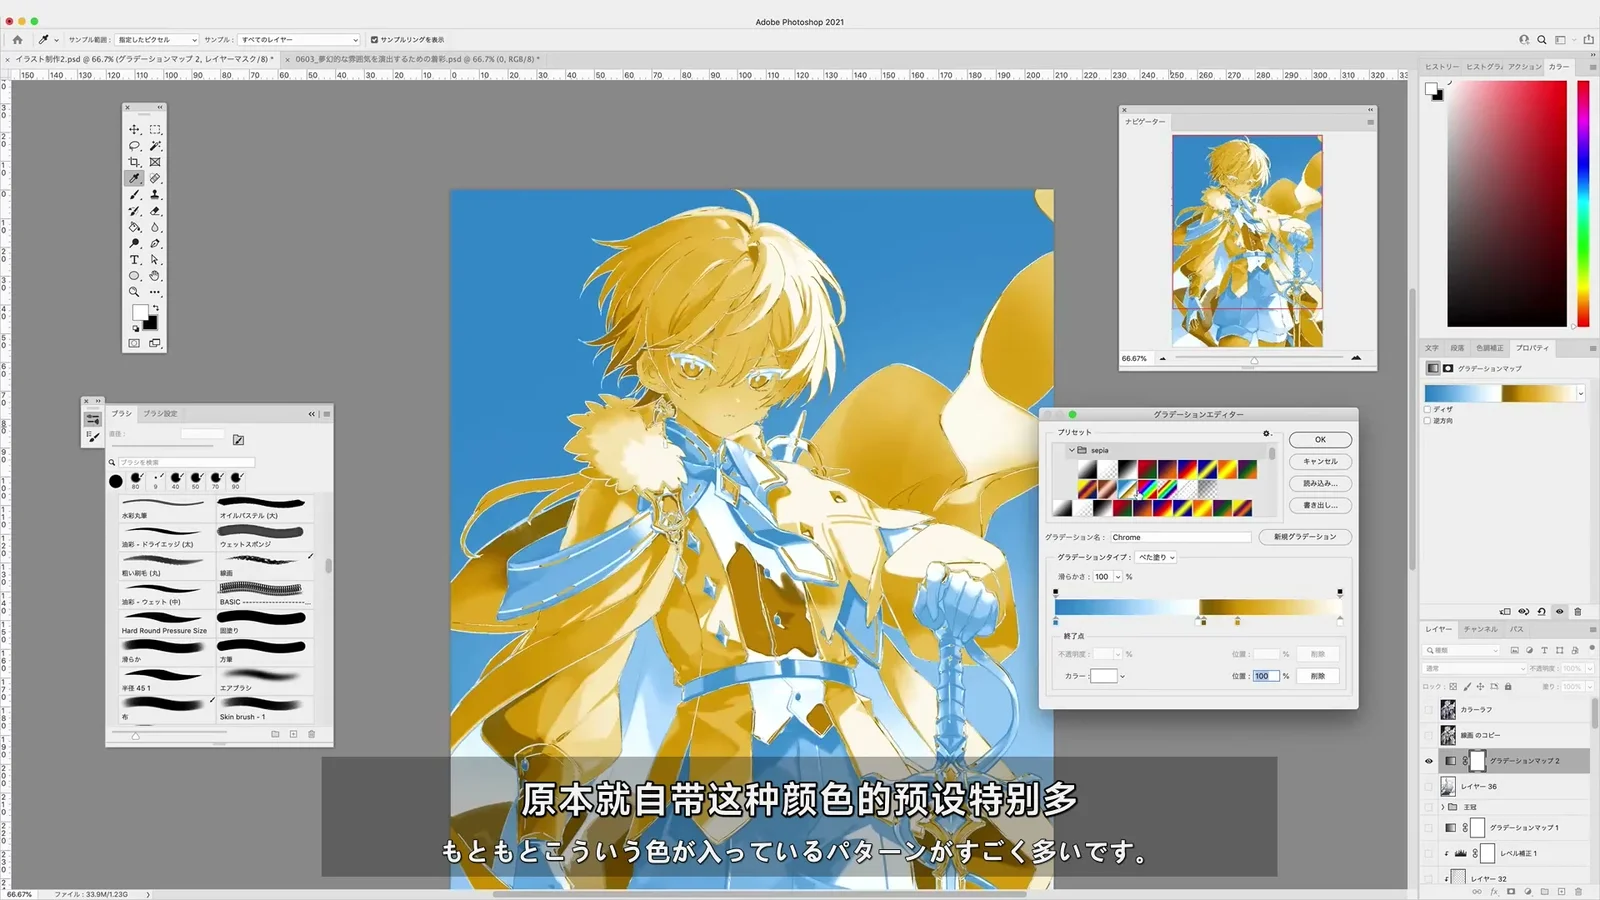
Task: Toggle Quick Mask mode
Action: click(x=134, y=343)
